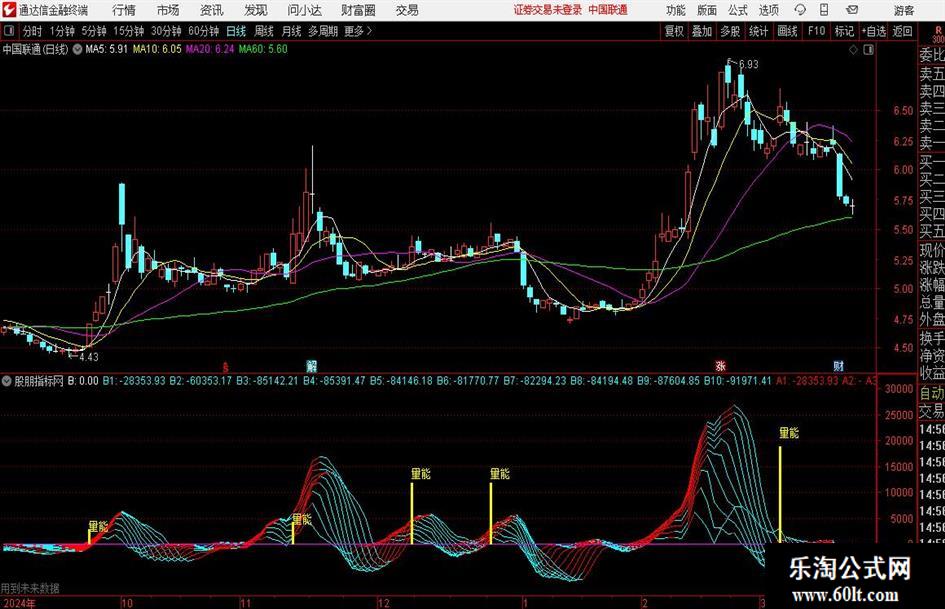The width and height of the screenshot is (945, 609).
Task: Switch to 1分钟 period tab
Action: point(62,31)
